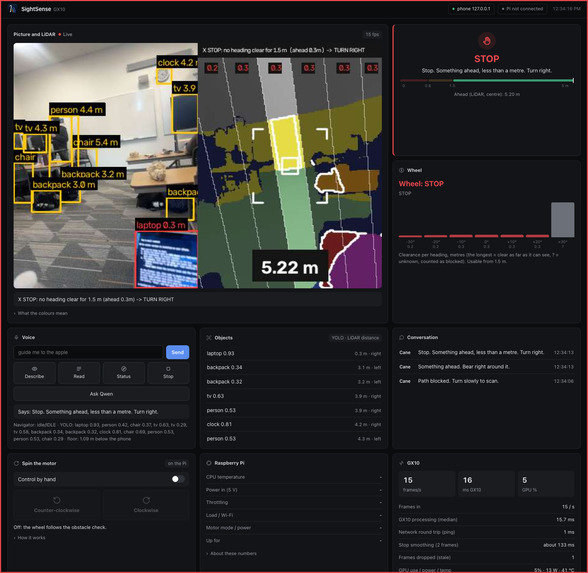Click the tall grey wheel clearance bar
Screen dimensions: 588x573
pos(562,220)
